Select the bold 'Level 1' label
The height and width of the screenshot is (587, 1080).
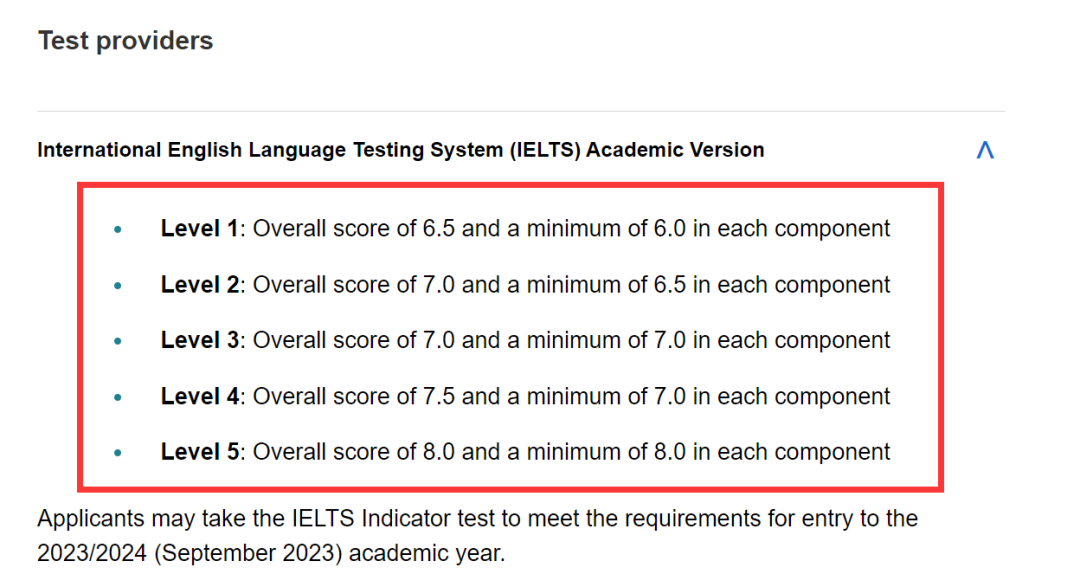point(199,228)
